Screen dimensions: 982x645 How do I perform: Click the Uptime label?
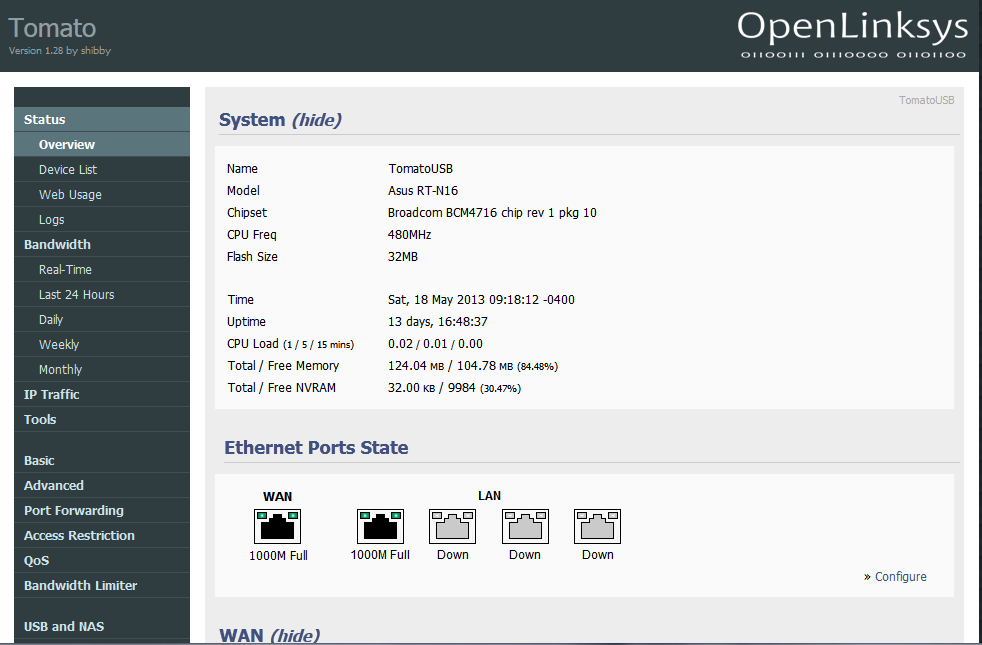(x=246, y=322)
